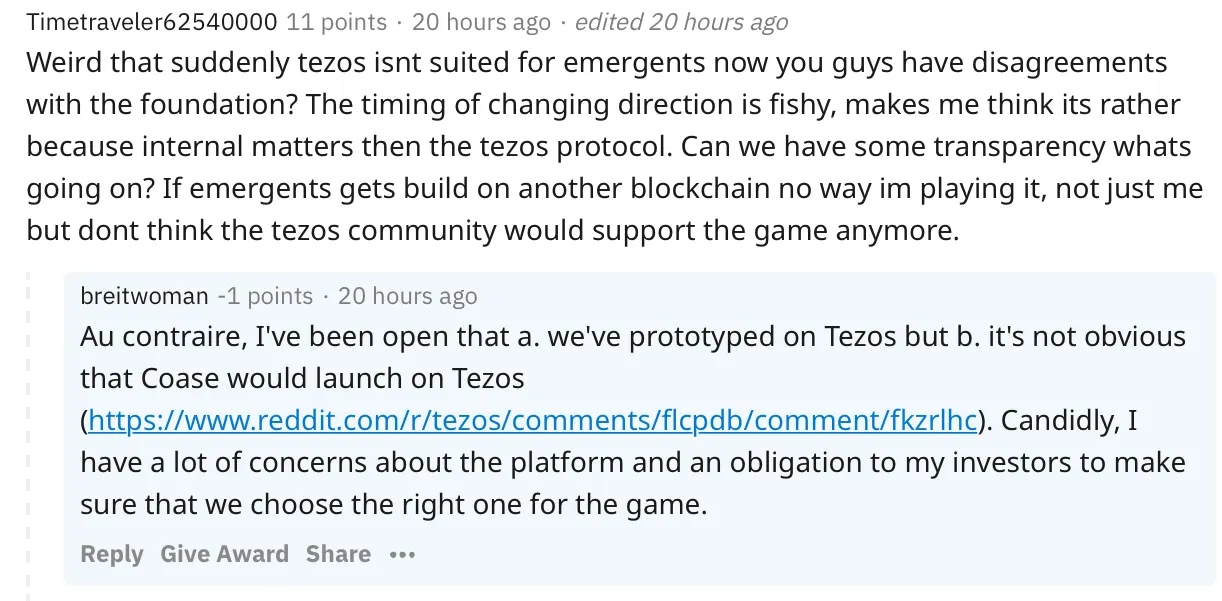
Task: Open the reddit.com/r/tezos comment link
Action: [x=532, y=421]
